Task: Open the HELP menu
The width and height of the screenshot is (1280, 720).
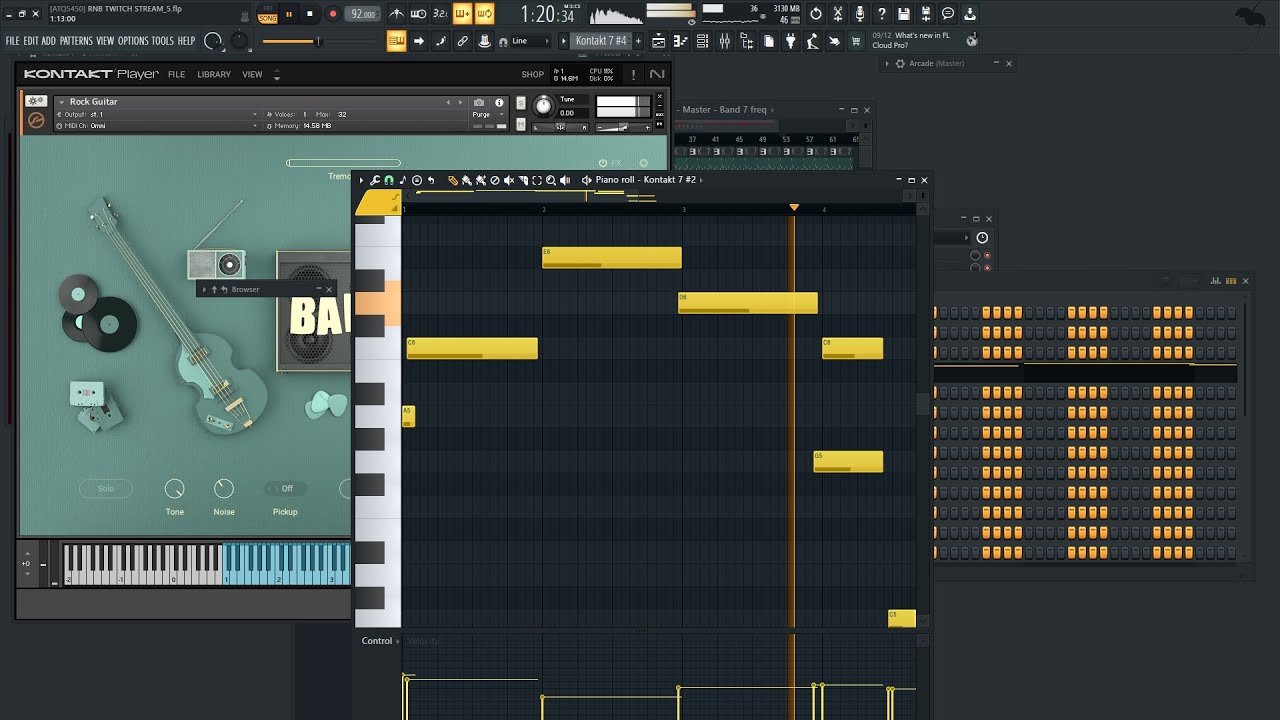Action: click(x=186, y=41)
